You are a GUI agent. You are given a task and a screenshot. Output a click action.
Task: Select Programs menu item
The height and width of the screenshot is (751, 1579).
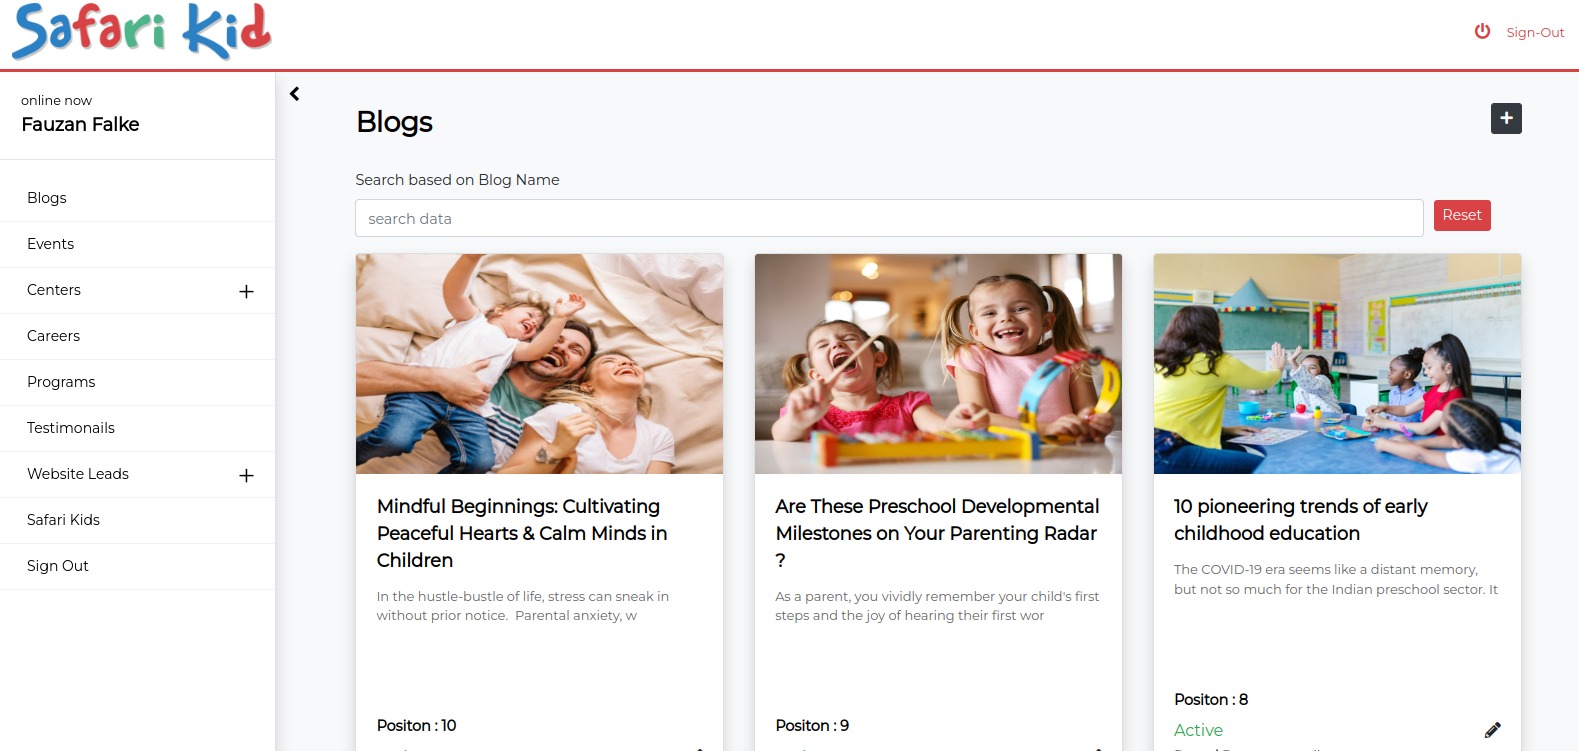coord(137,382)
